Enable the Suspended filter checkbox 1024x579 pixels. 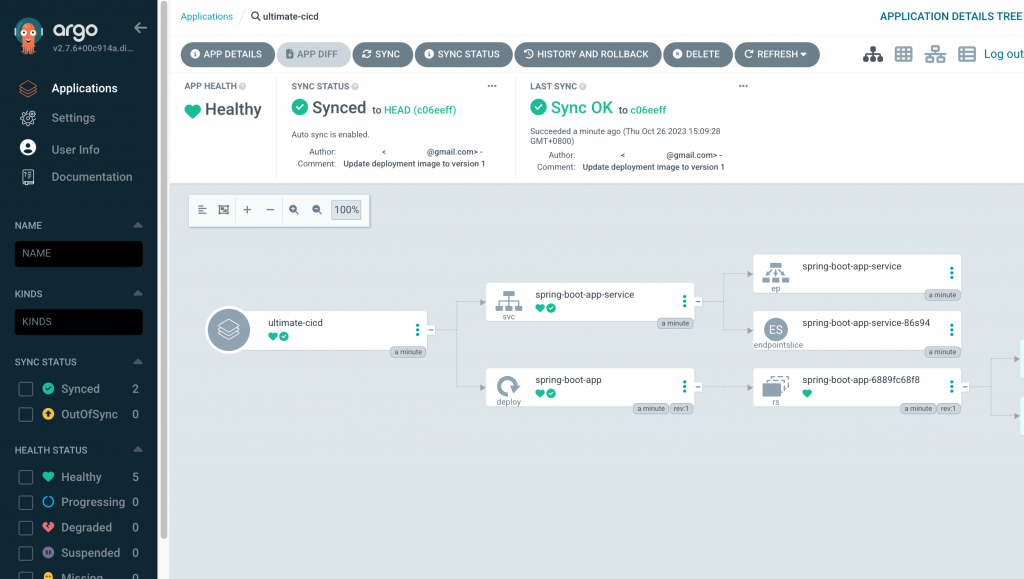[25, 553]
